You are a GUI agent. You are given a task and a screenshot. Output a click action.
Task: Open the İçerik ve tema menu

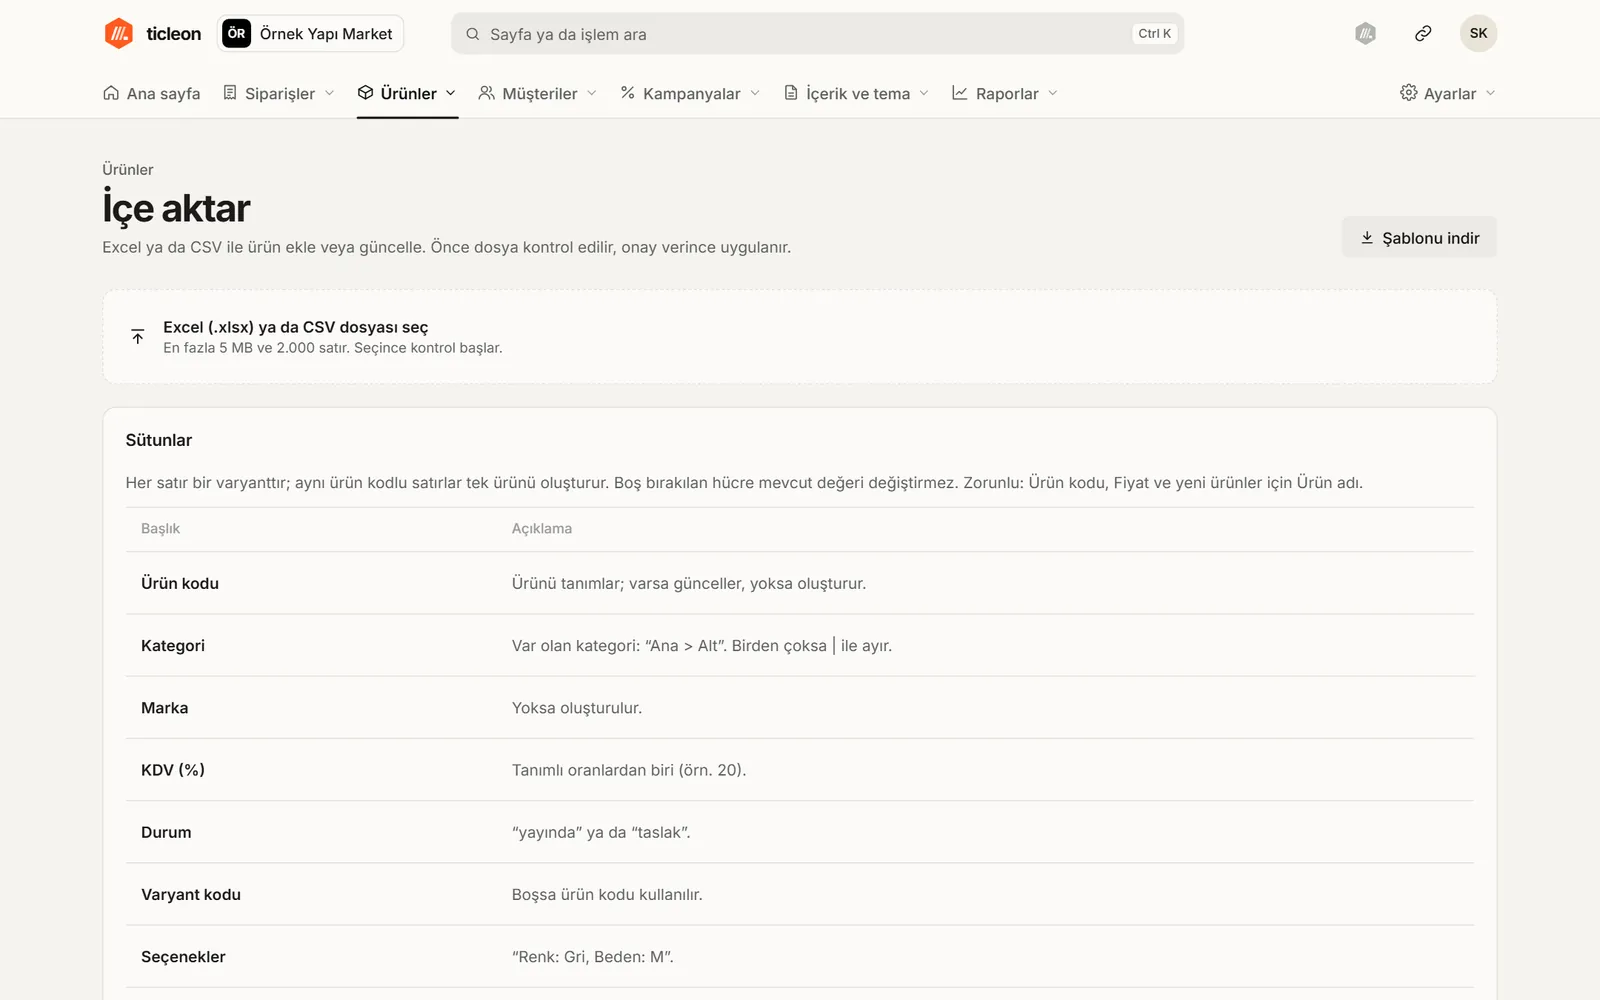click(857, 93)
